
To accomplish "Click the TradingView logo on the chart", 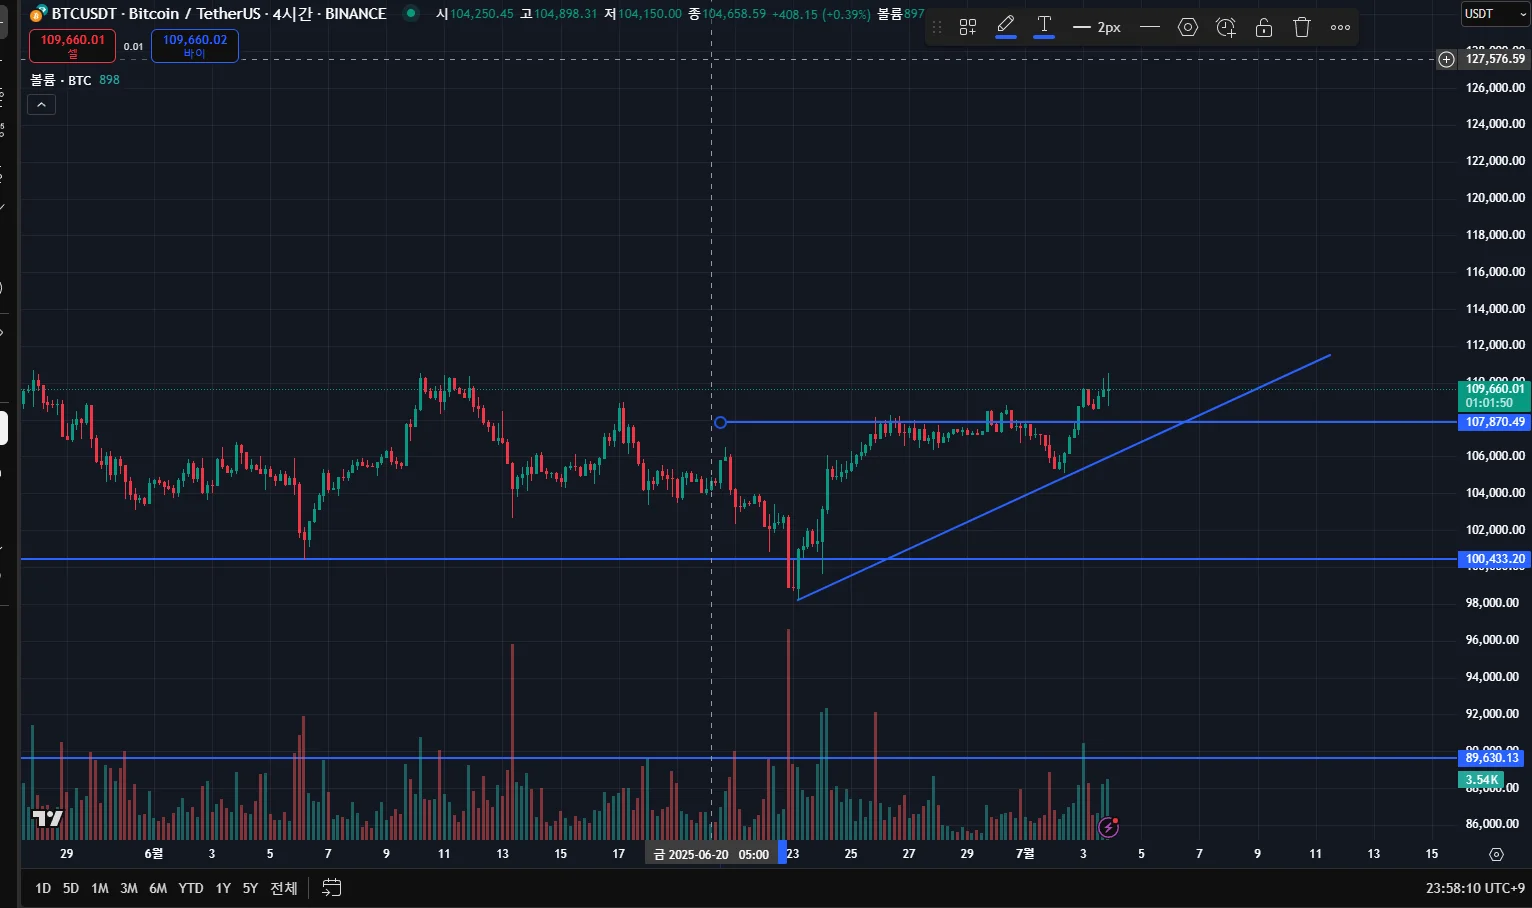I will pos(47,819).
